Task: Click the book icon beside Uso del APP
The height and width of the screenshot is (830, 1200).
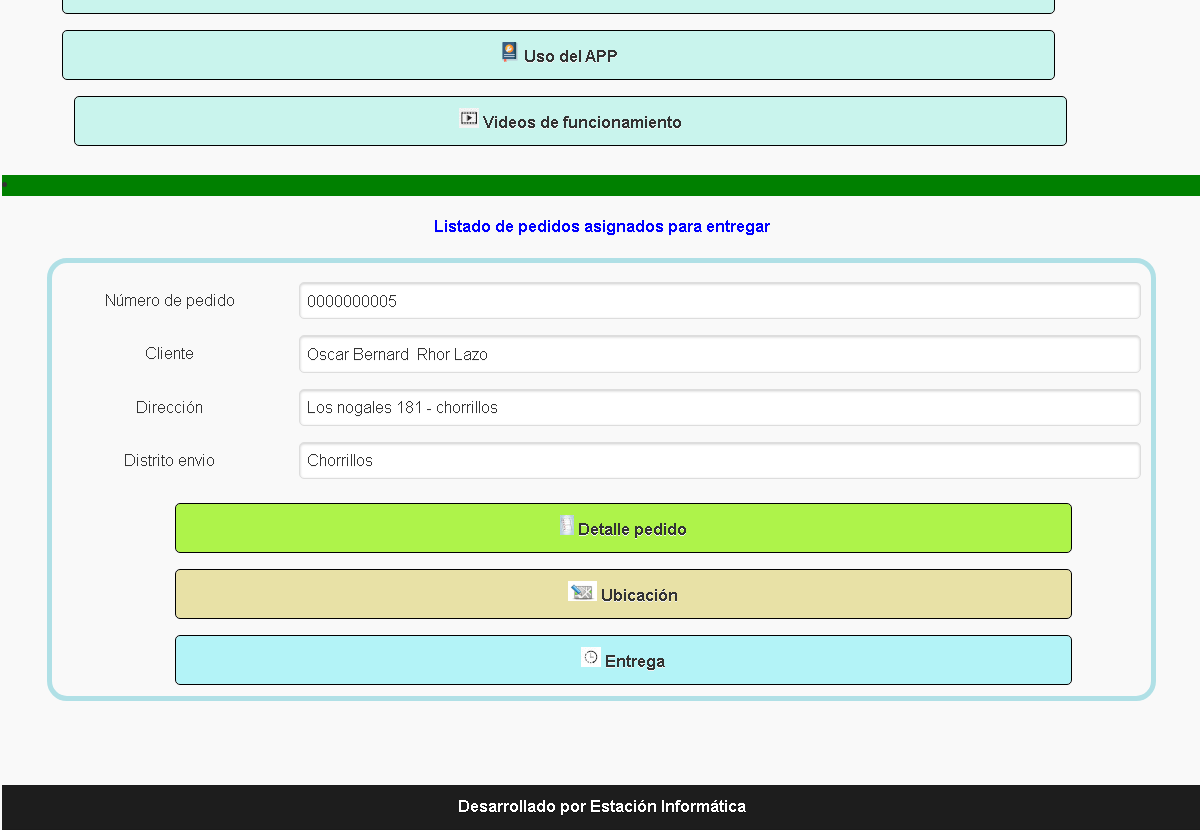Action: point(510,53)
